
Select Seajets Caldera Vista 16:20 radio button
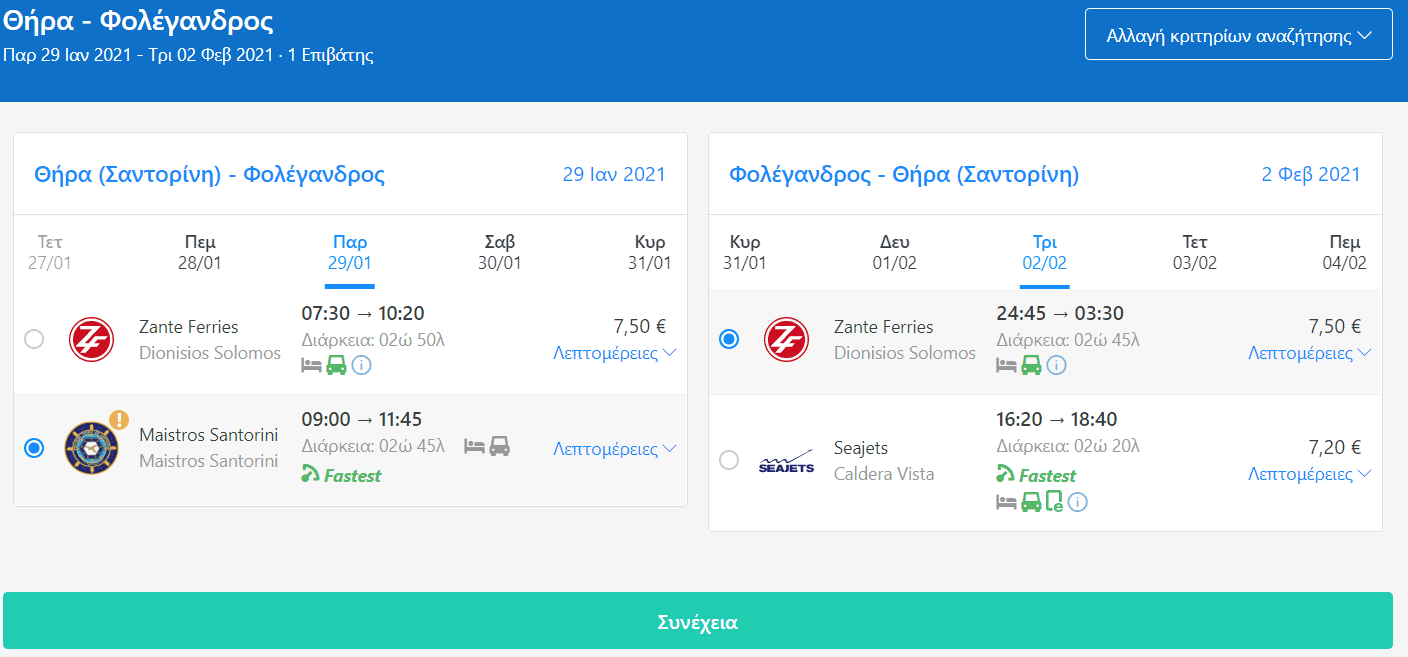pyautogui.click(x=729, y=460)
